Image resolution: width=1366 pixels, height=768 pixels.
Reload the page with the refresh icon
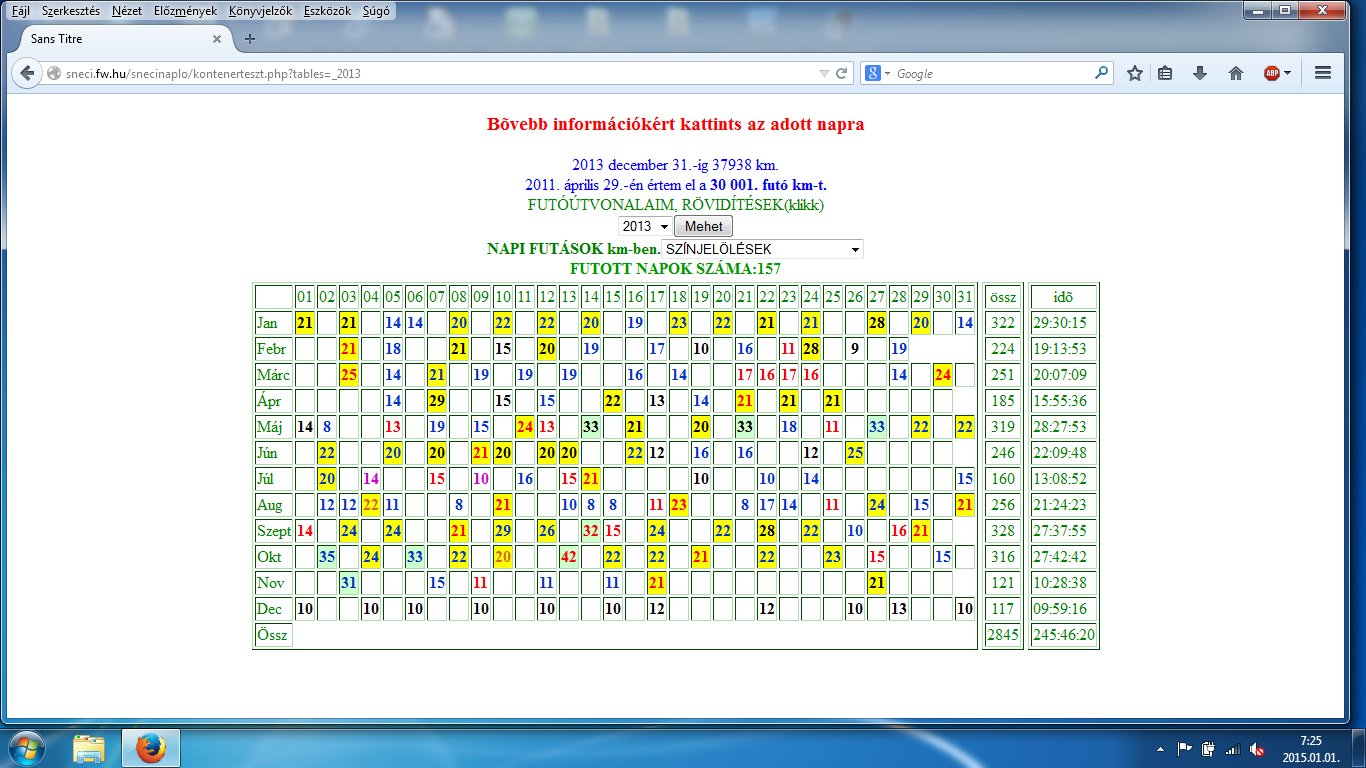tap(842, 73)
